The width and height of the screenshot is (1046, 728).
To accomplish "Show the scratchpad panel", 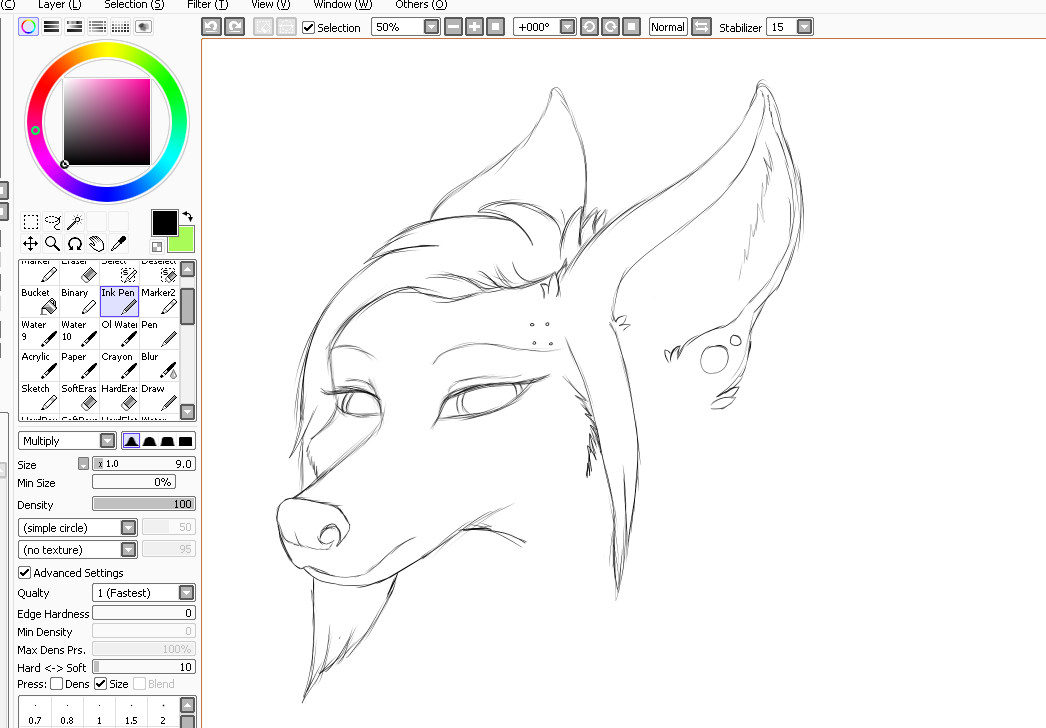I will 143,27.
